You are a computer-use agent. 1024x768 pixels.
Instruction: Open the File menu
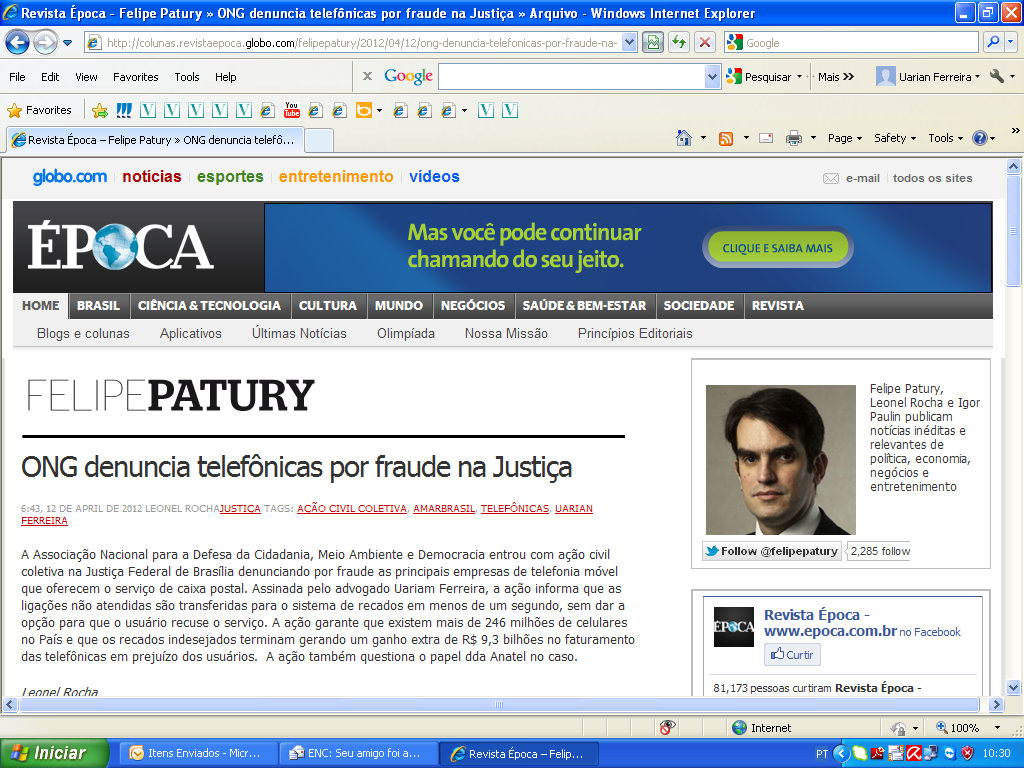tap(17, 77)
